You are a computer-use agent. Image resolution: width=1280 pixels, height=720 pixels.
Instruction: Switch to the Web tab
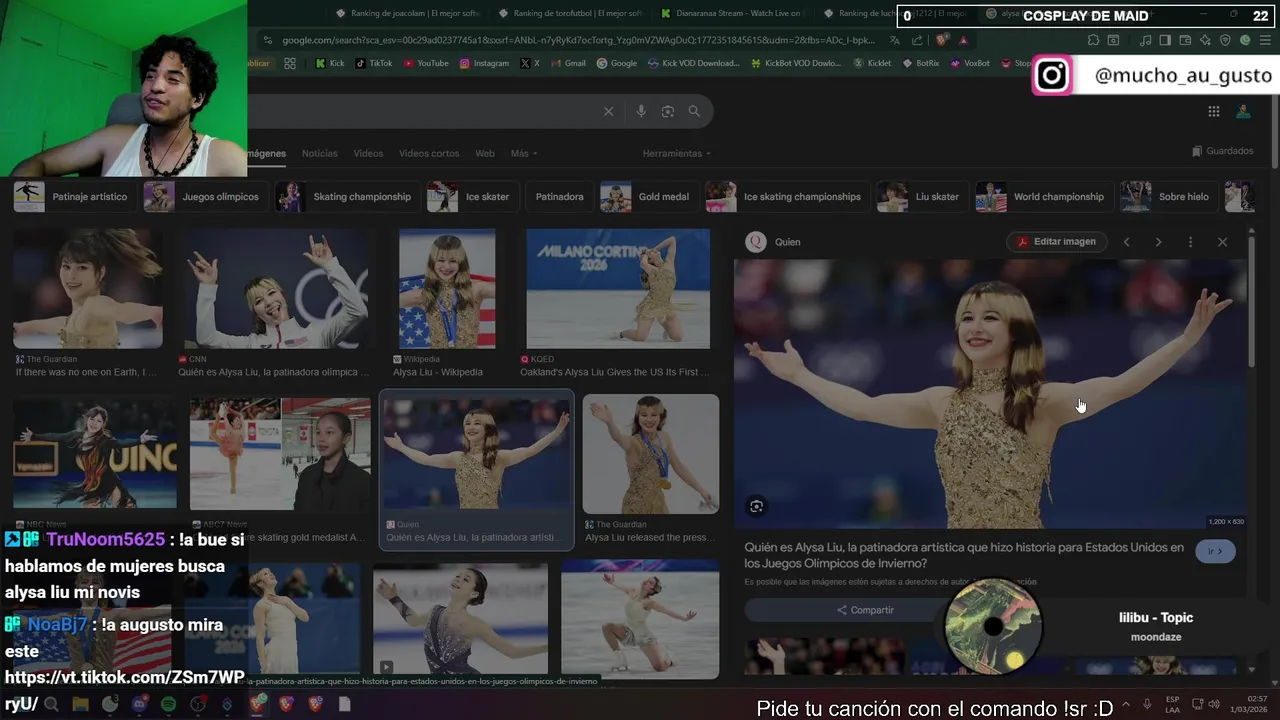click(x=485, y=153)
